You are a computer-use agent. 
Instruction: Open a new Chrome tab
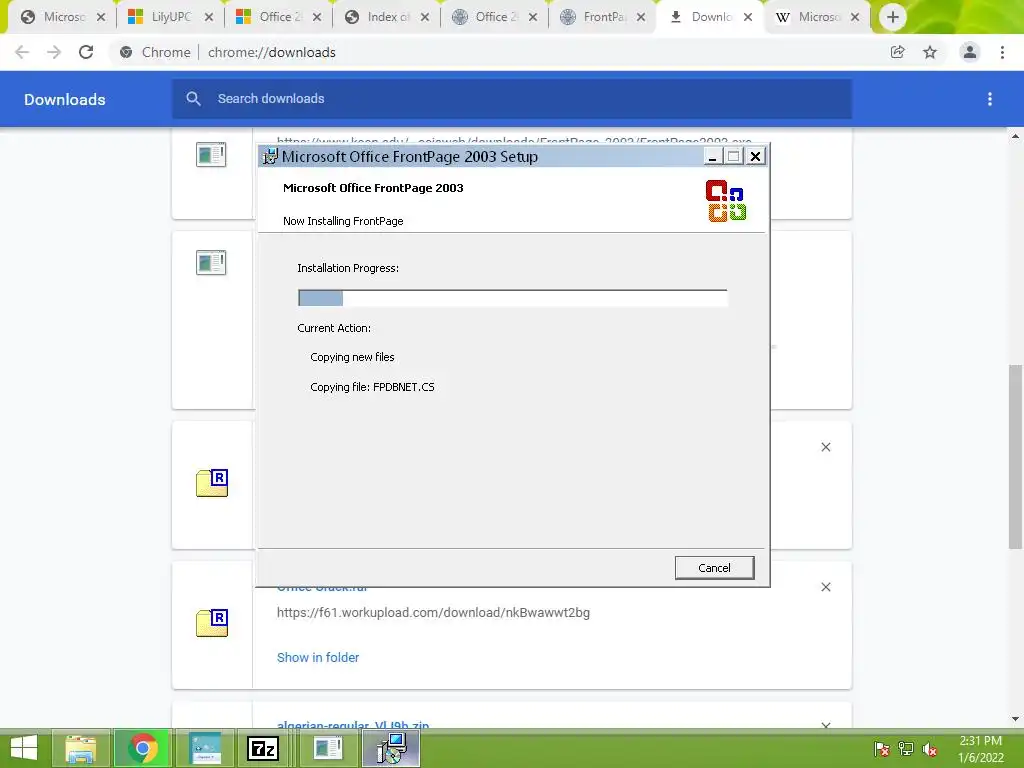(x=892, y=17)
